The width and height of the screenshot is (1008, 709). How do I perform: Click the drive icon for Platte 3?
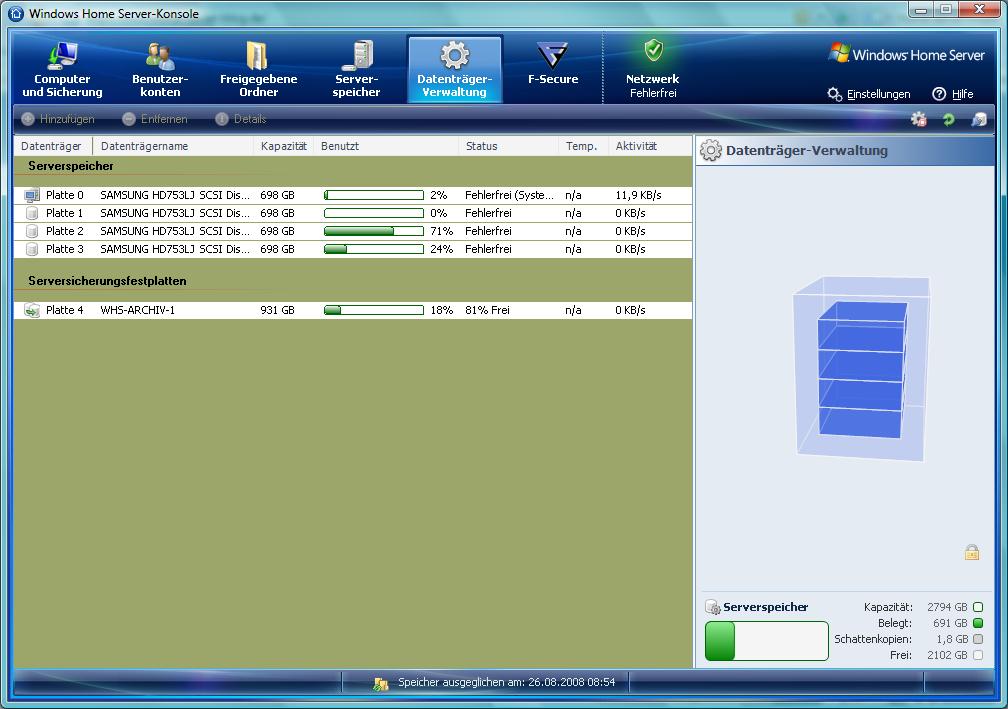[x=32, y=249]
